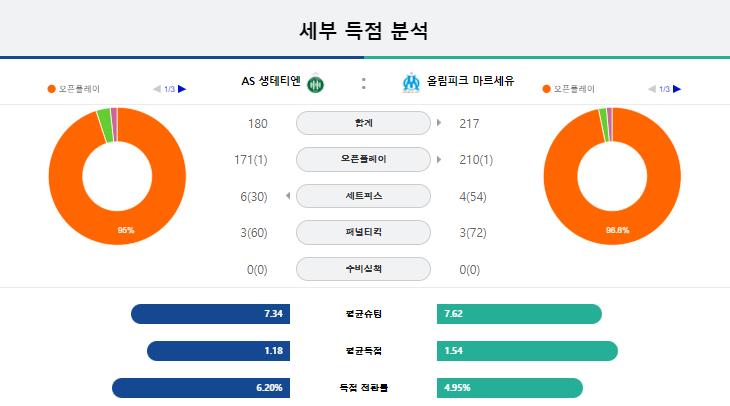Select the 수비실책 category button
The height and width of the screenshot is (406, 730).
363,269
